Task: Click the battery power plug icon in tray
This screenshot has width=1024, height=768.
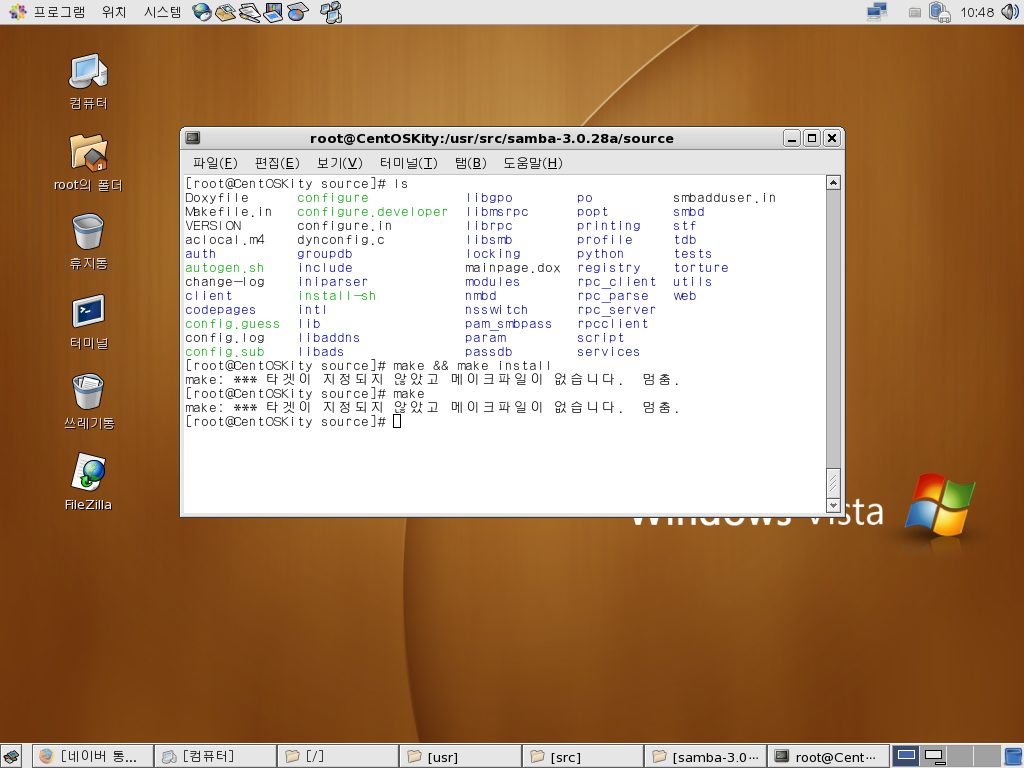Action: [x=939, y=12]
